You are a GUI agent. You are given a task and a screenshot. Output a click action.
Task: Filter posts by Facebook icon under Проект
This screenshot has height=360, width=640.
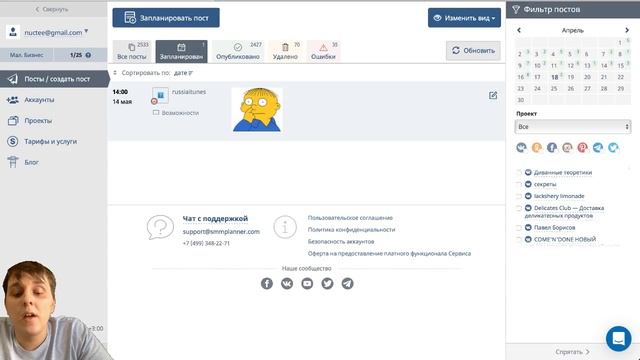552,147
